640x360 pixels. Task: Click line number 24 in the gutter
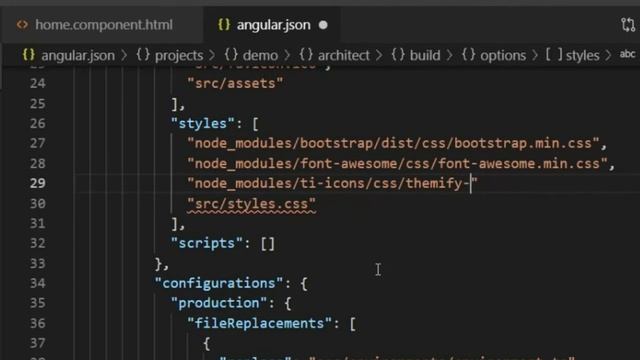click(38, 83)
